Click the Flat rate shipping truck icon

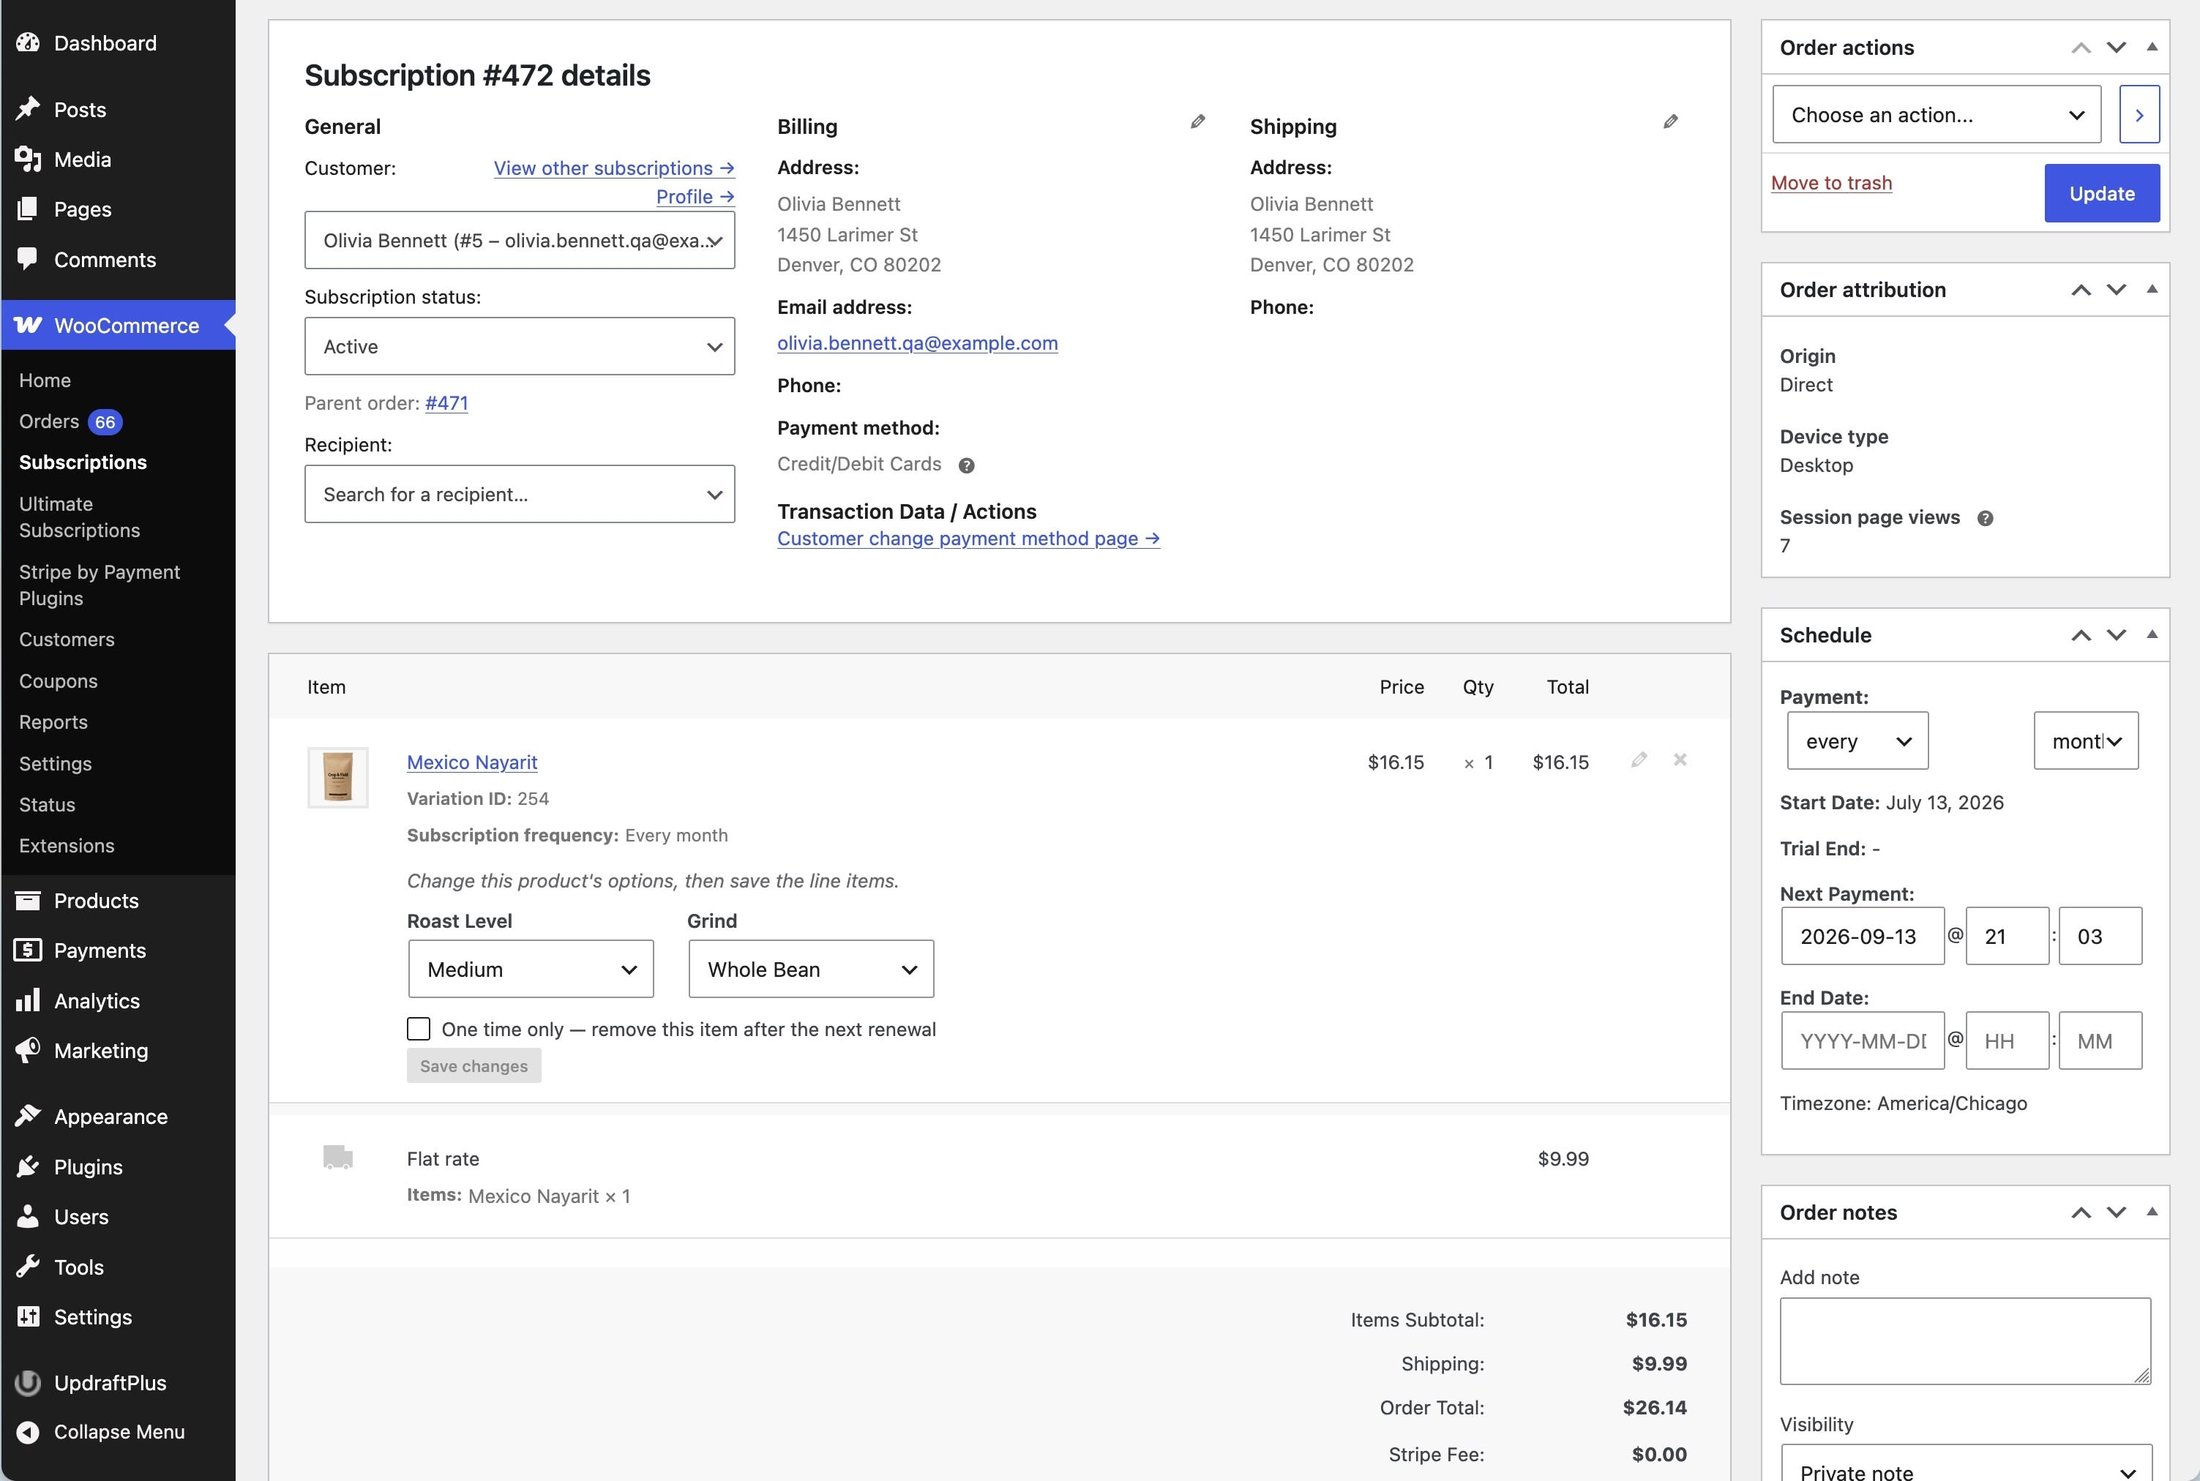point(338,1157)
